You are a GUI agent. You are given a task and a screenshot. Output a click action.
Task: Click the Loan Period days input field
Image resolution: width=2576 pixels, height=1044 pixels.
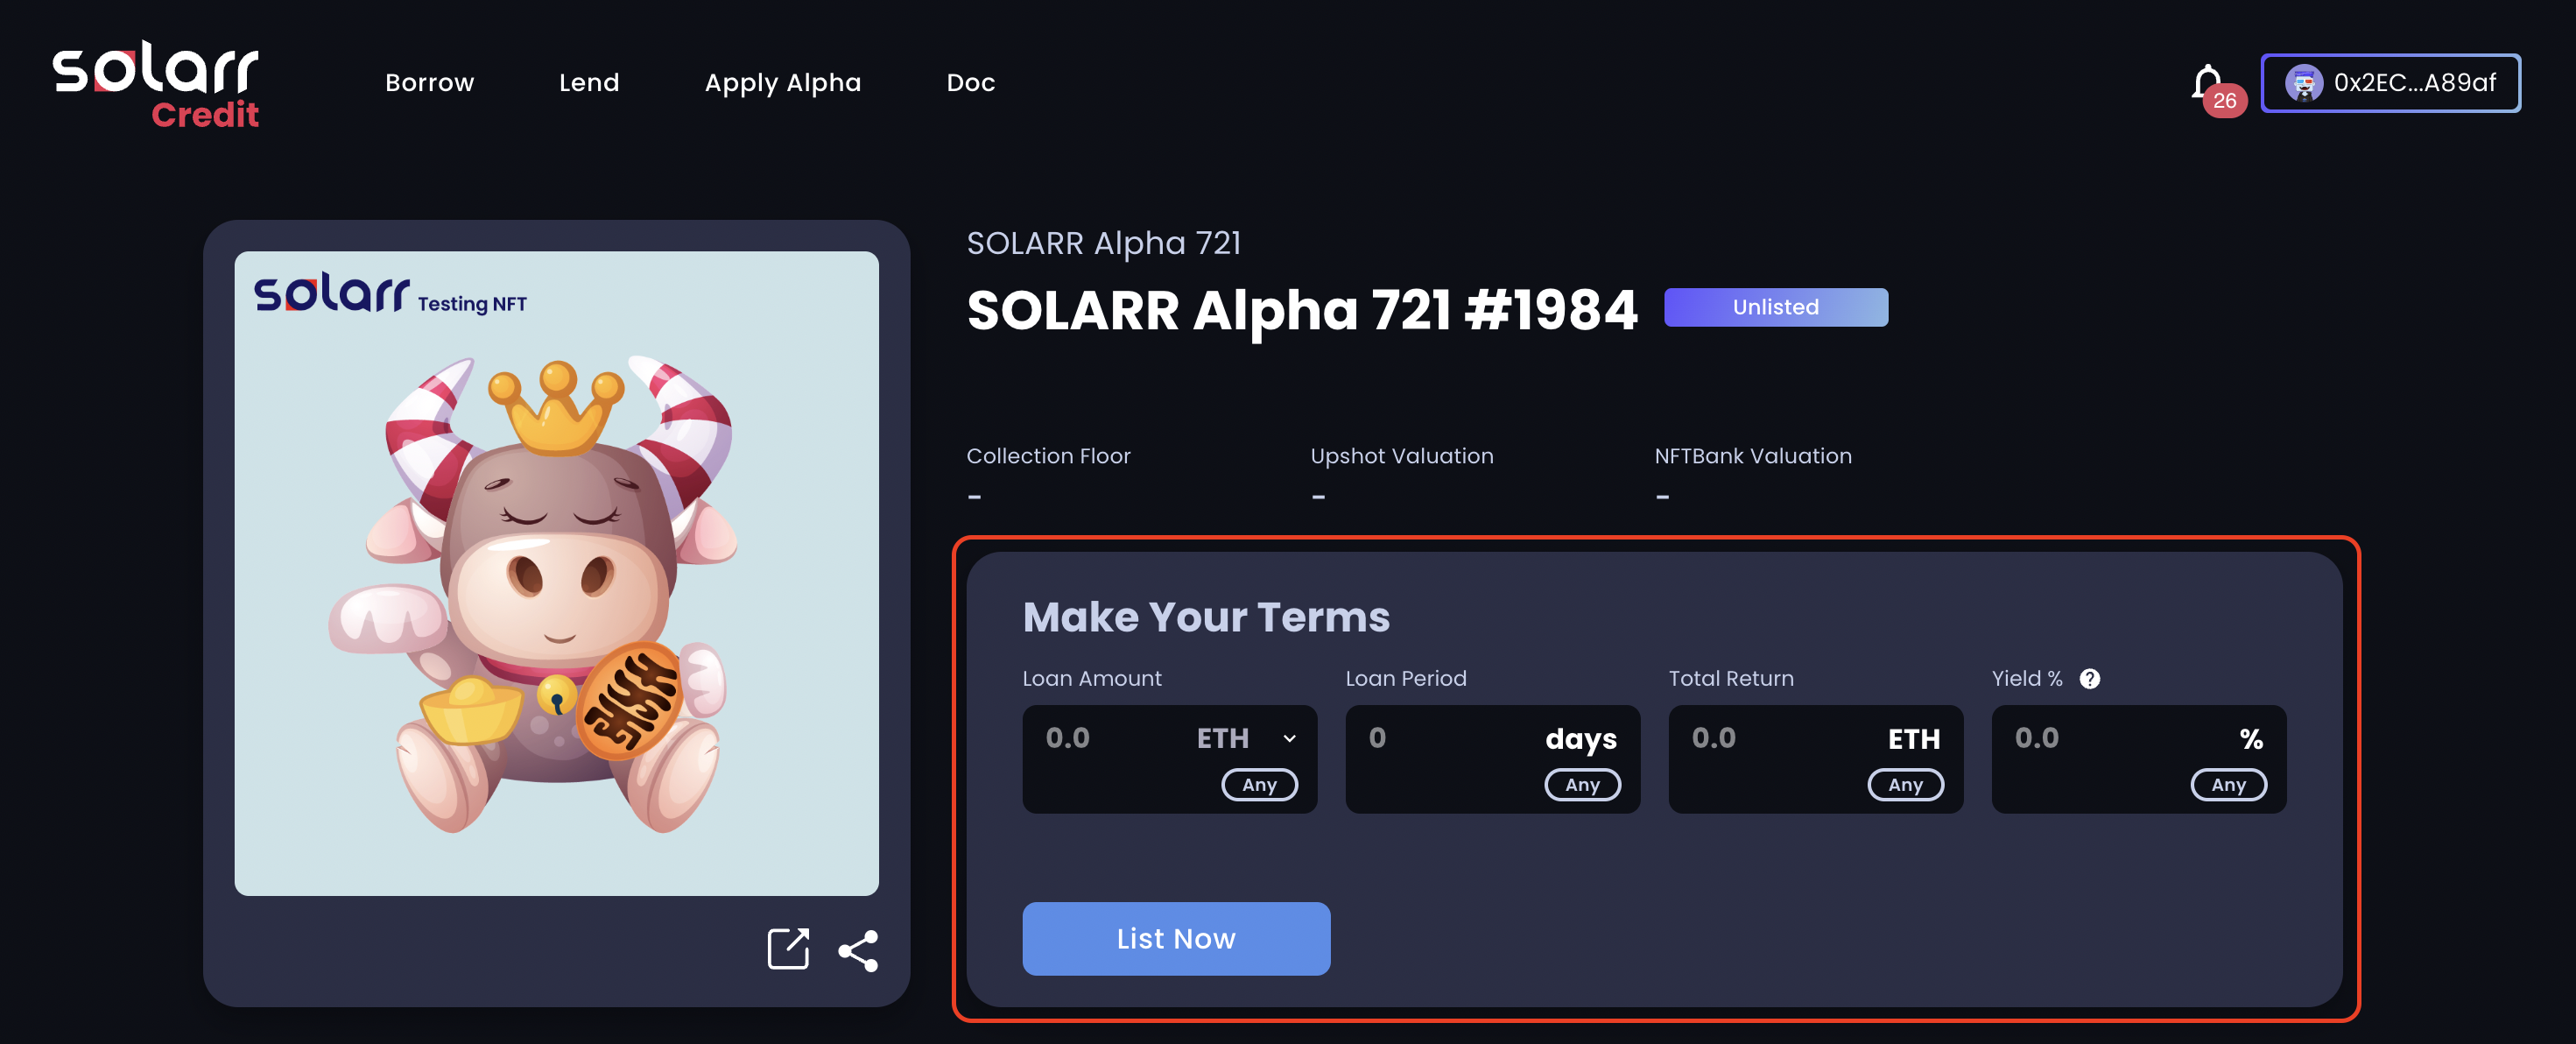(x=1440, y=739)
